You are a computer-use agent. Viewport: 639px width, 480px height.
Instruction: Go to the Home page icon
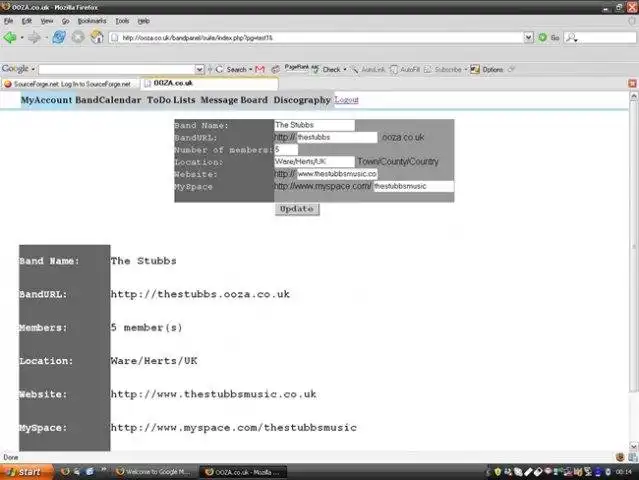[97, 37]
